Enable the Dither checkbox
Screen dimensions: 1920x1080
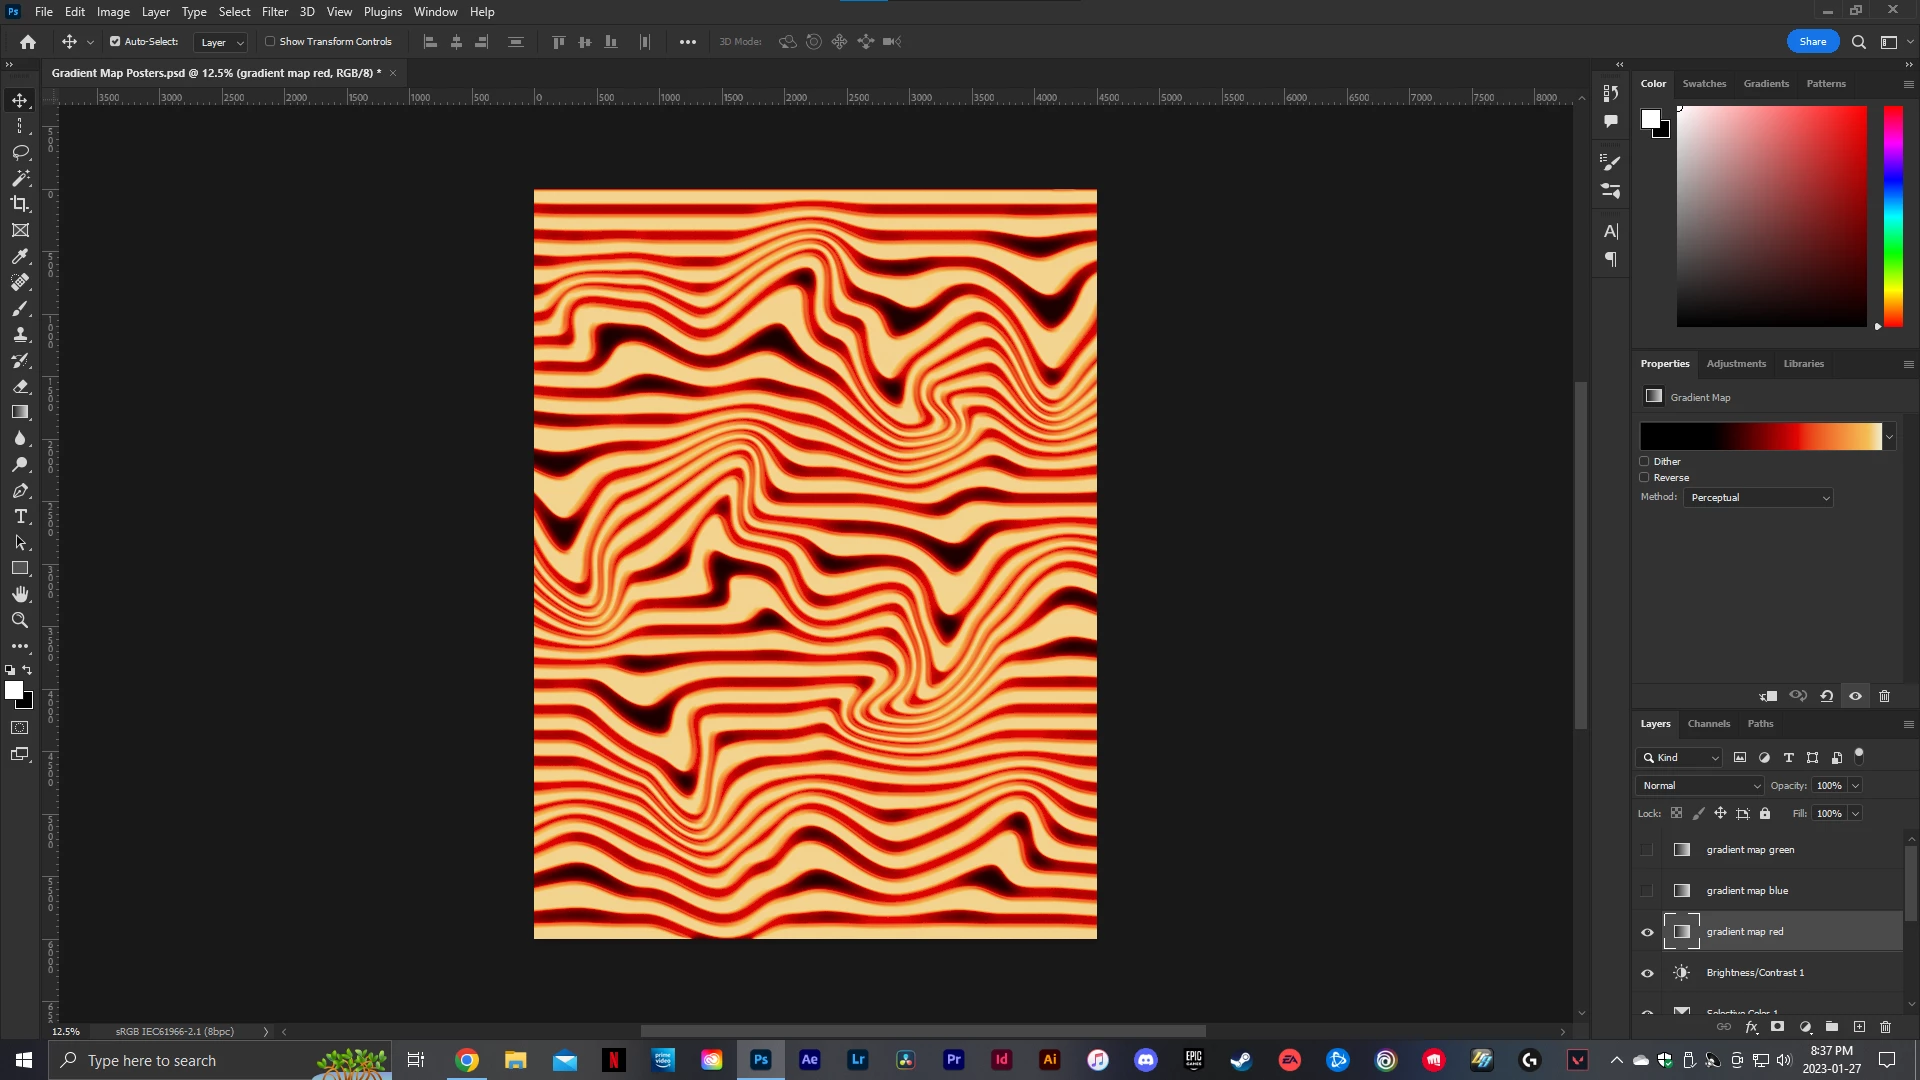tap(1644, 461)
